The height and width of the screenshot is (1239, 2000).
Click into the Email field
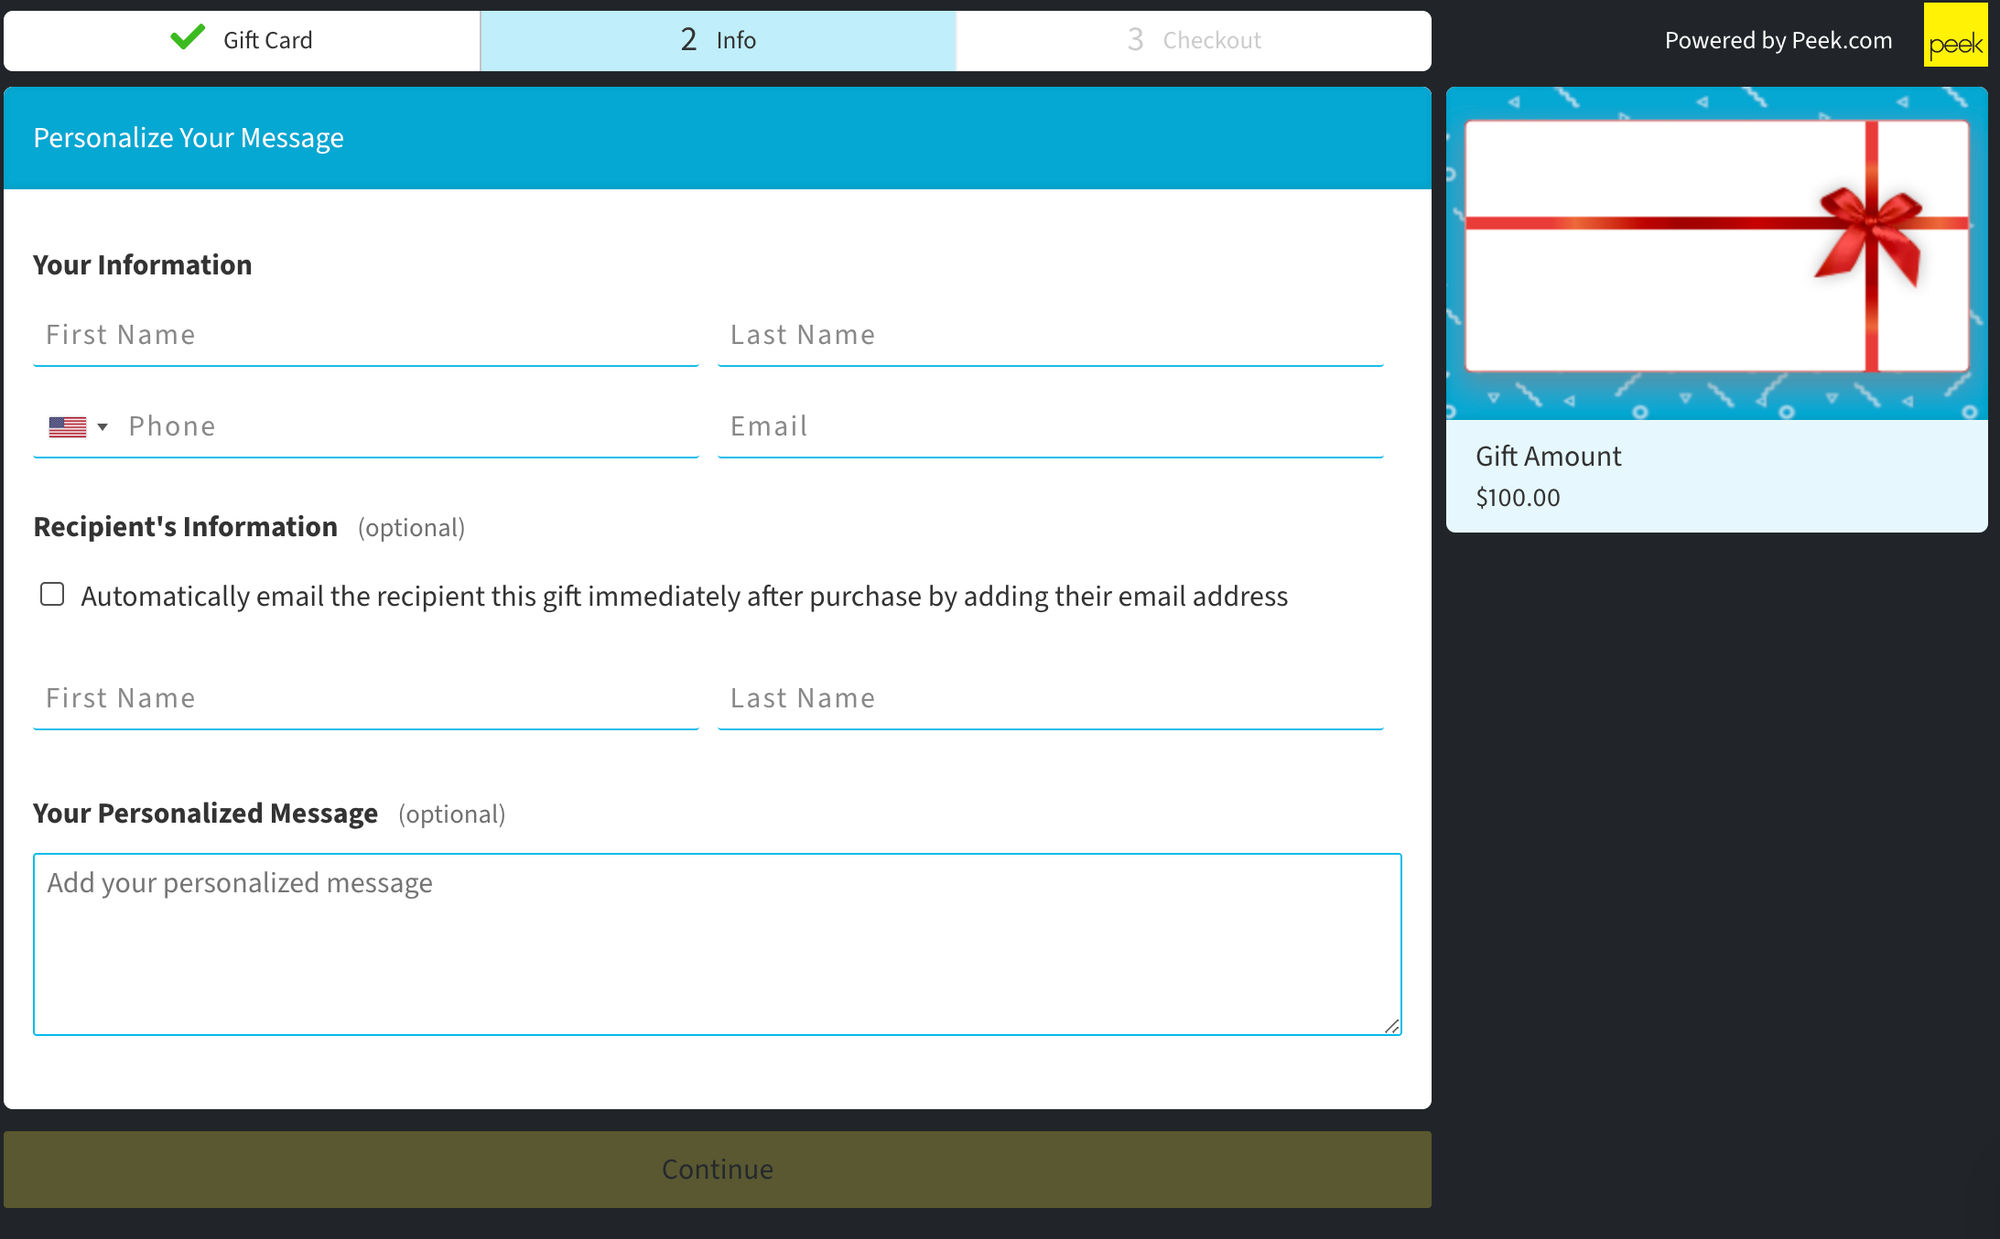1050,427
